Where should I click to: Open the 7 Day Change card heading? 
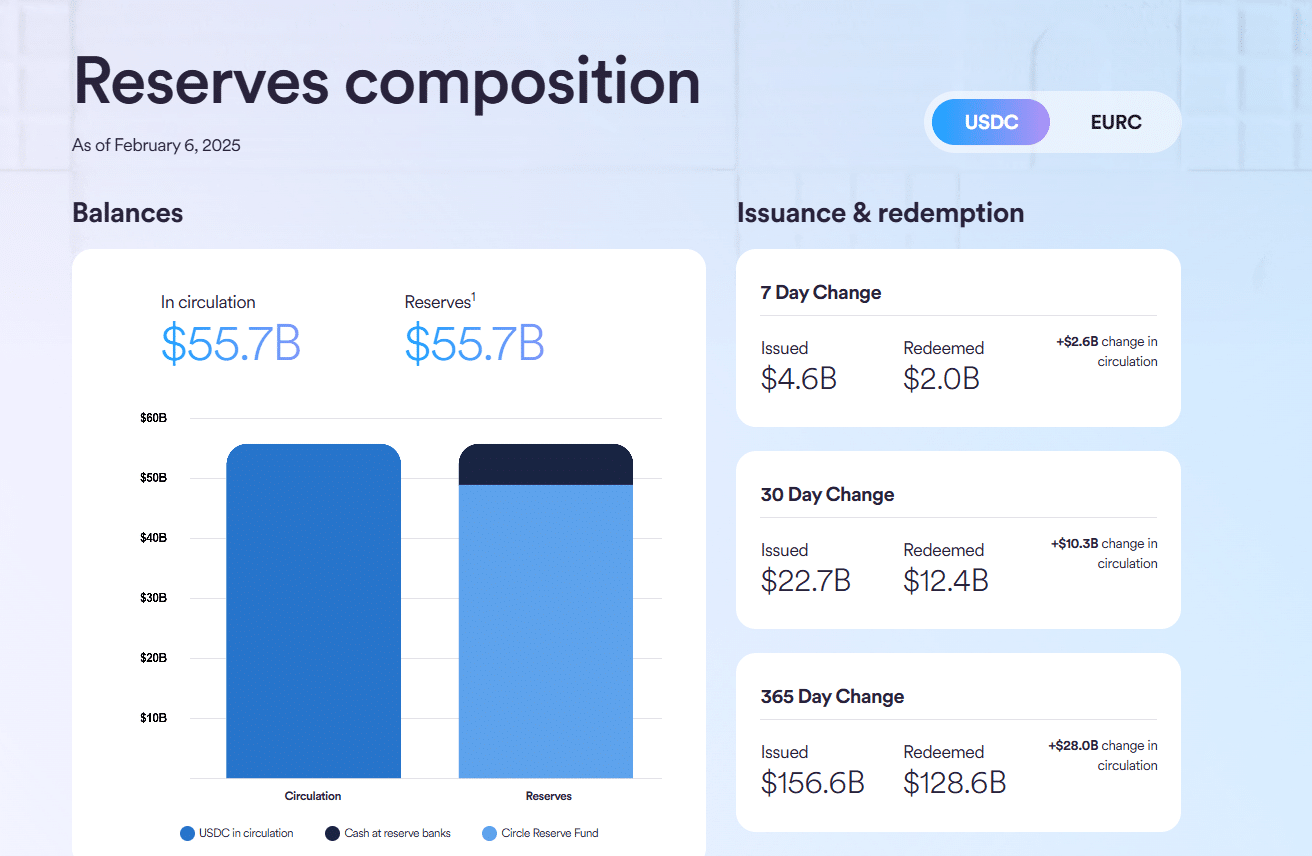[821, 293]
